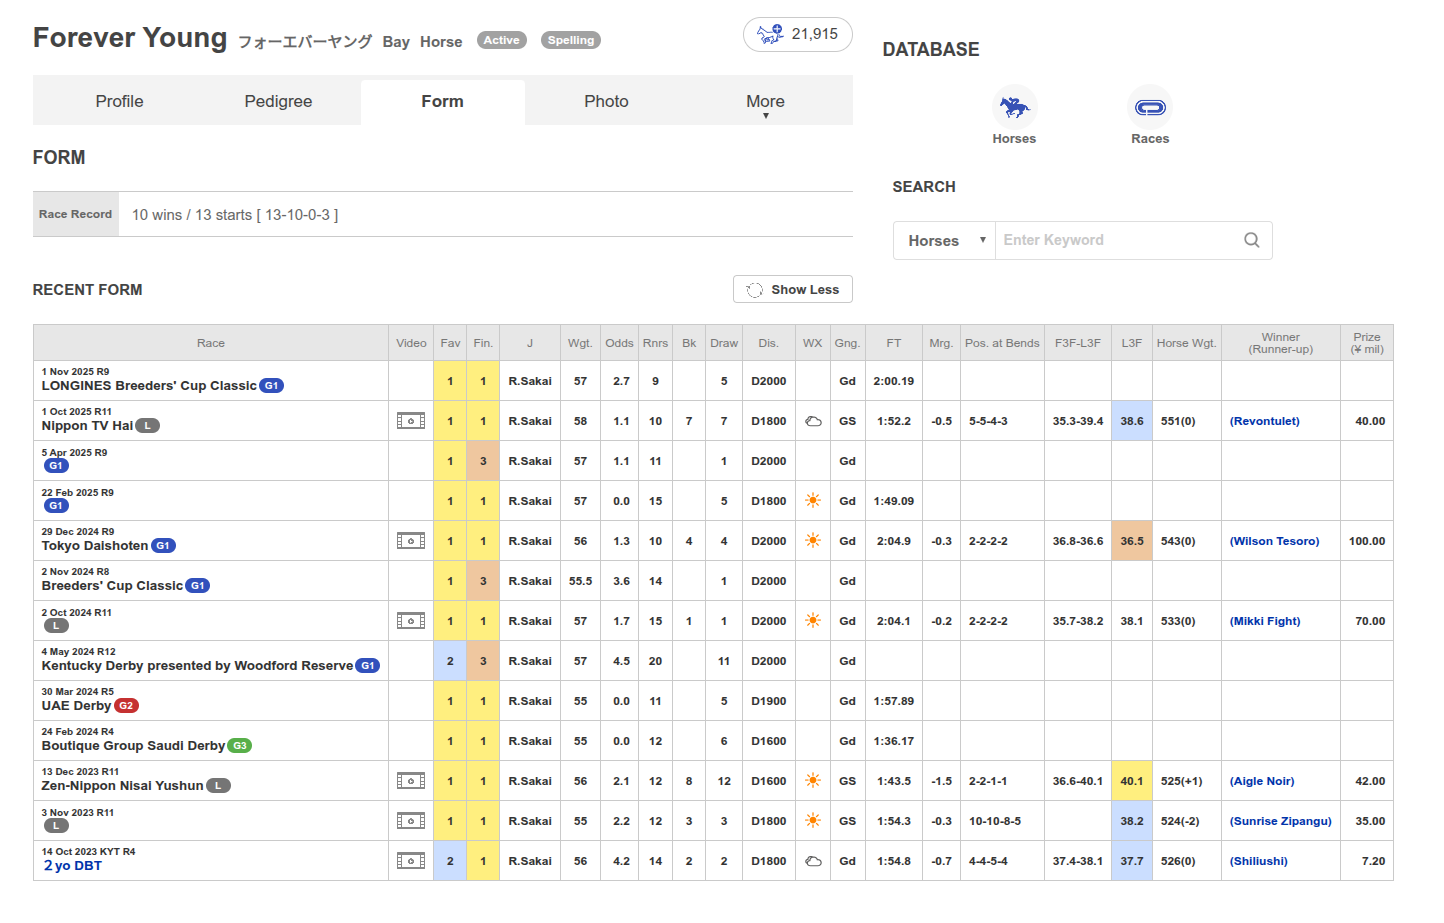Play video for Tokyo Daishoten race
This screenshot has height=923, width=1444.
[411, 541]
